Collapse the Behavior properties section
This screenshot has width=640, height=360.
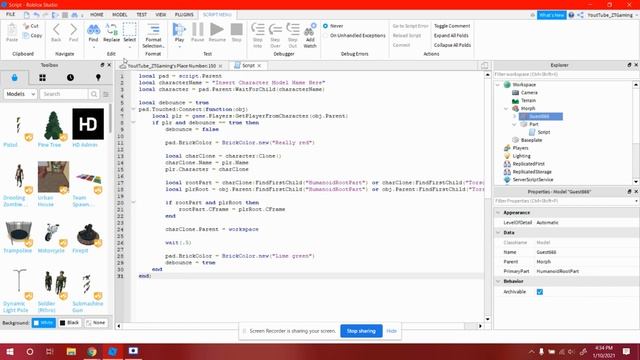click(x=498, y=282)
